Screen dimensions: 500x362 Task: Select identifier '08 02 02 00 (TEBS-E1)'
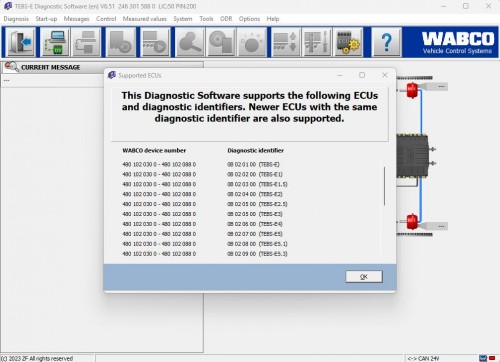tap(255, 174)
